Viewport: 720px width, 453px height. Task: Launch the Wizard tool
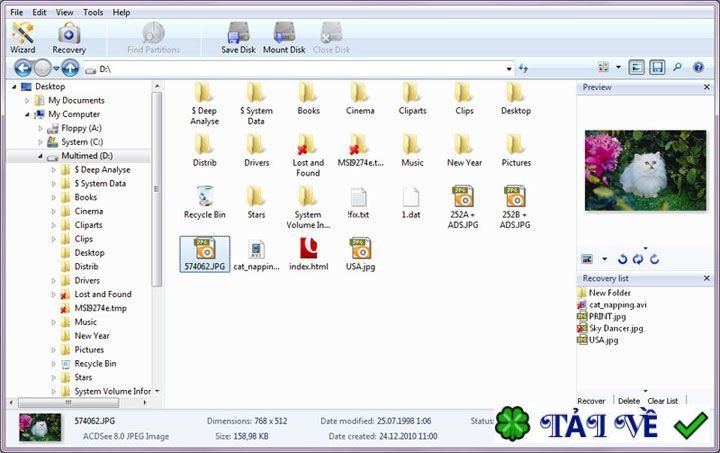coord(22,37)
